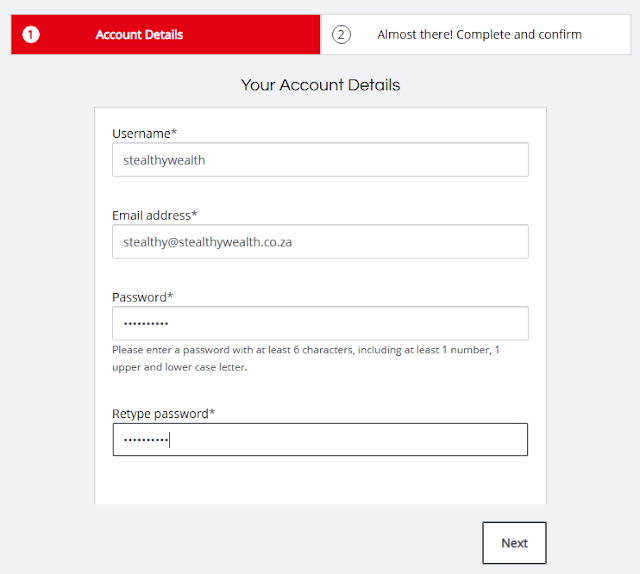Click the Retype password* label
Screen dimensions: 640x574
[x=164, y=413]
